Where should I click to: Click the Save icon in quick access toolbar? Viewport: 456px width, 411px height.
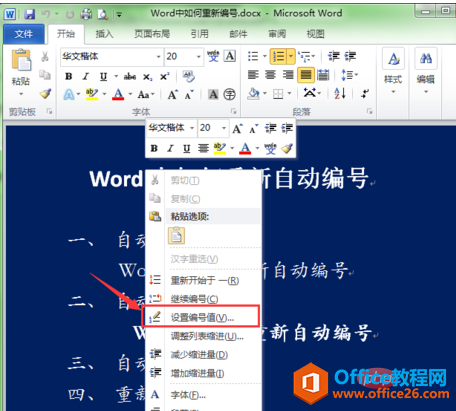(30, 14)
